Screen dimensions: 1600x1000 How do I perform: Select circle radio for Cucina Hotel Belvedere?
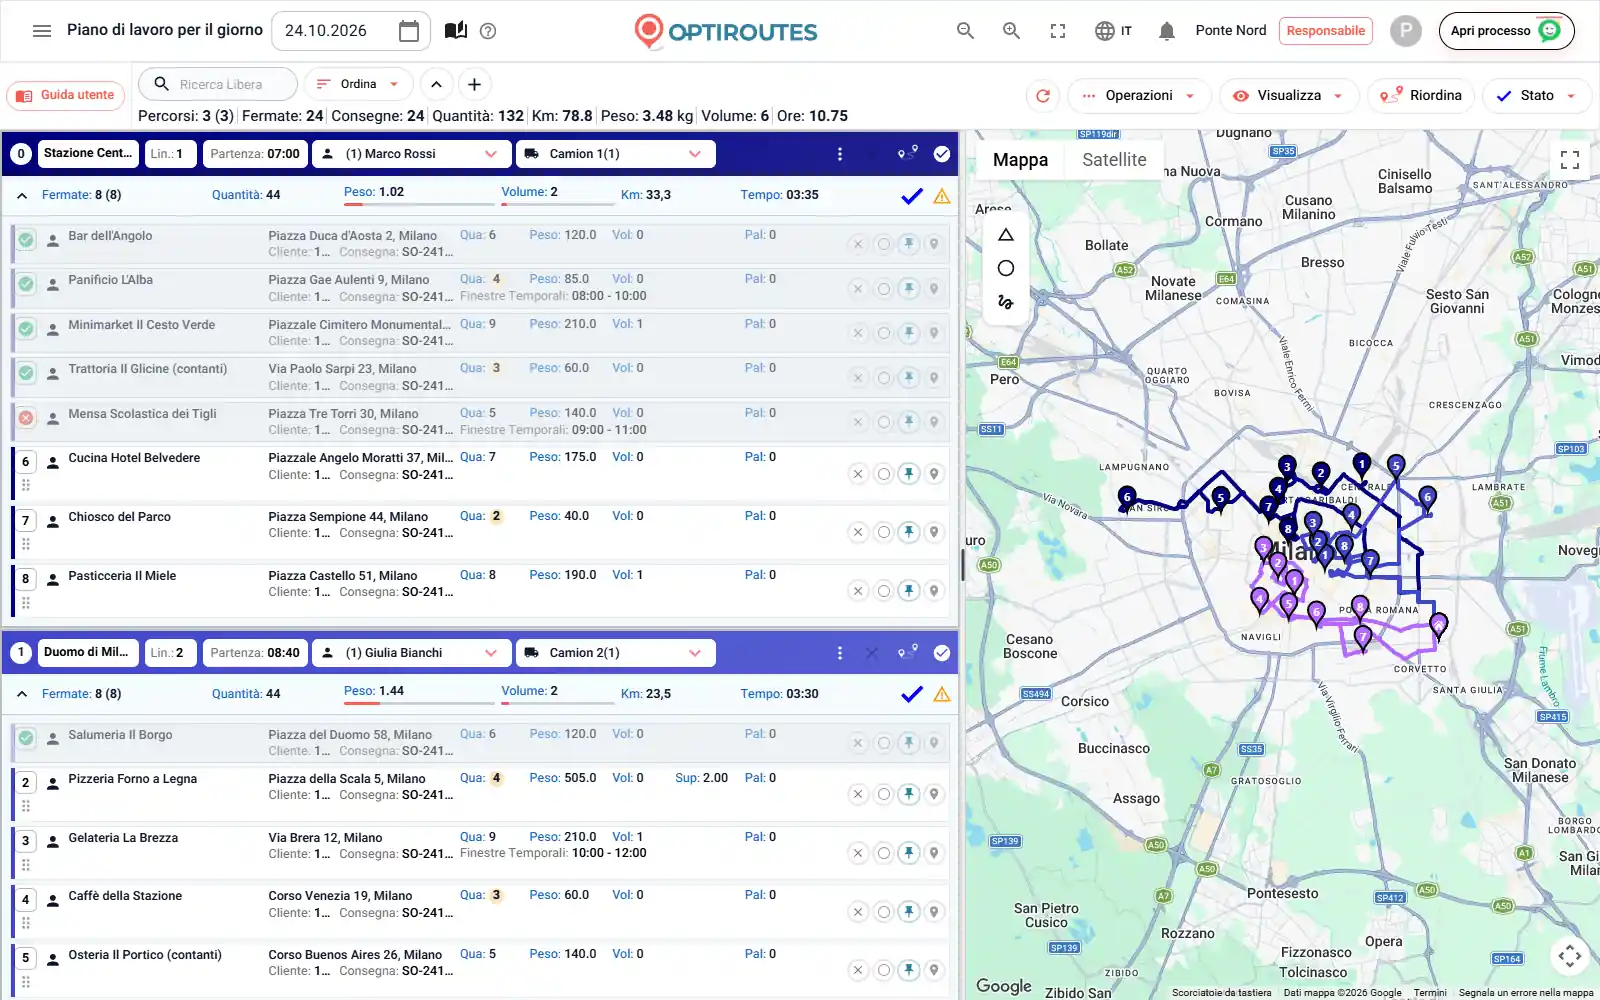click(884, 474)
